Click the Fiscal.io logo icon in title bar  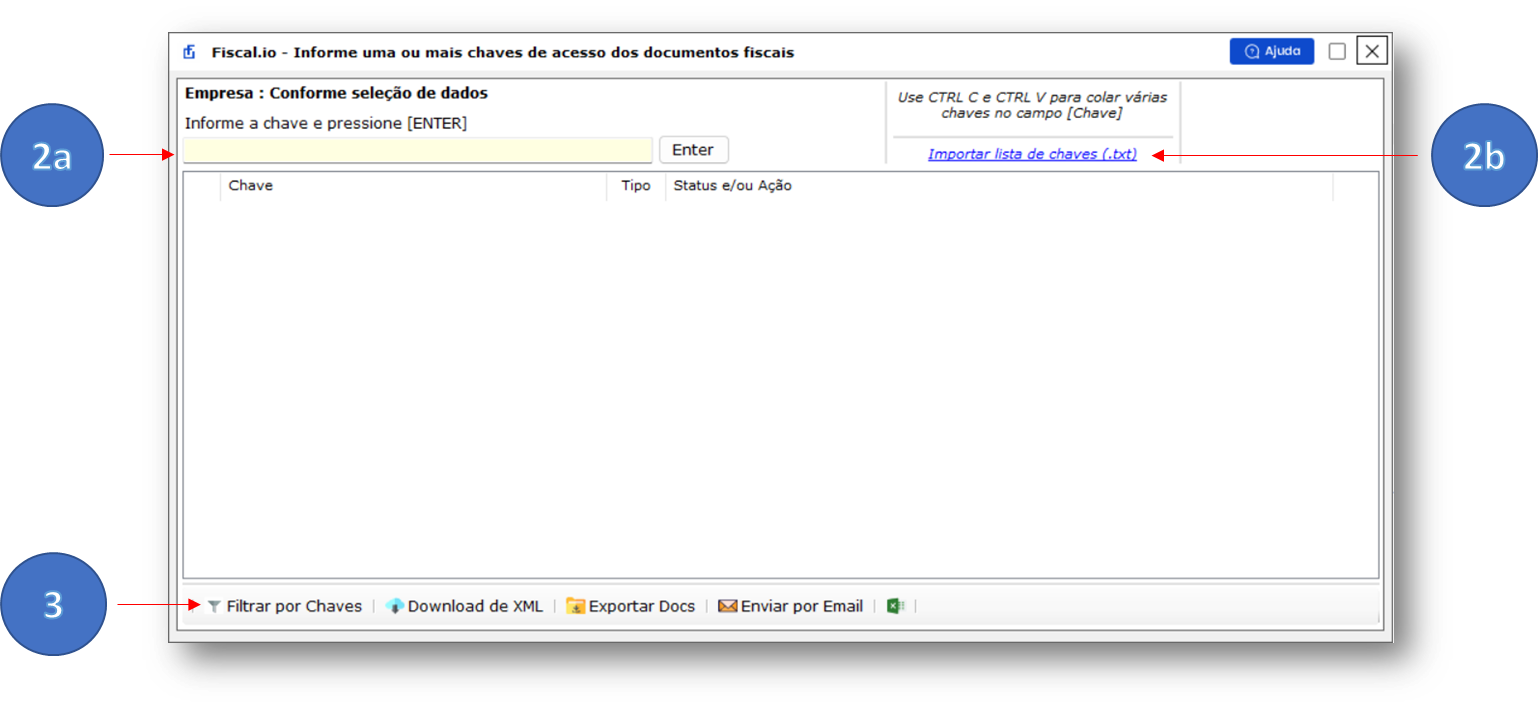(190, 52)
